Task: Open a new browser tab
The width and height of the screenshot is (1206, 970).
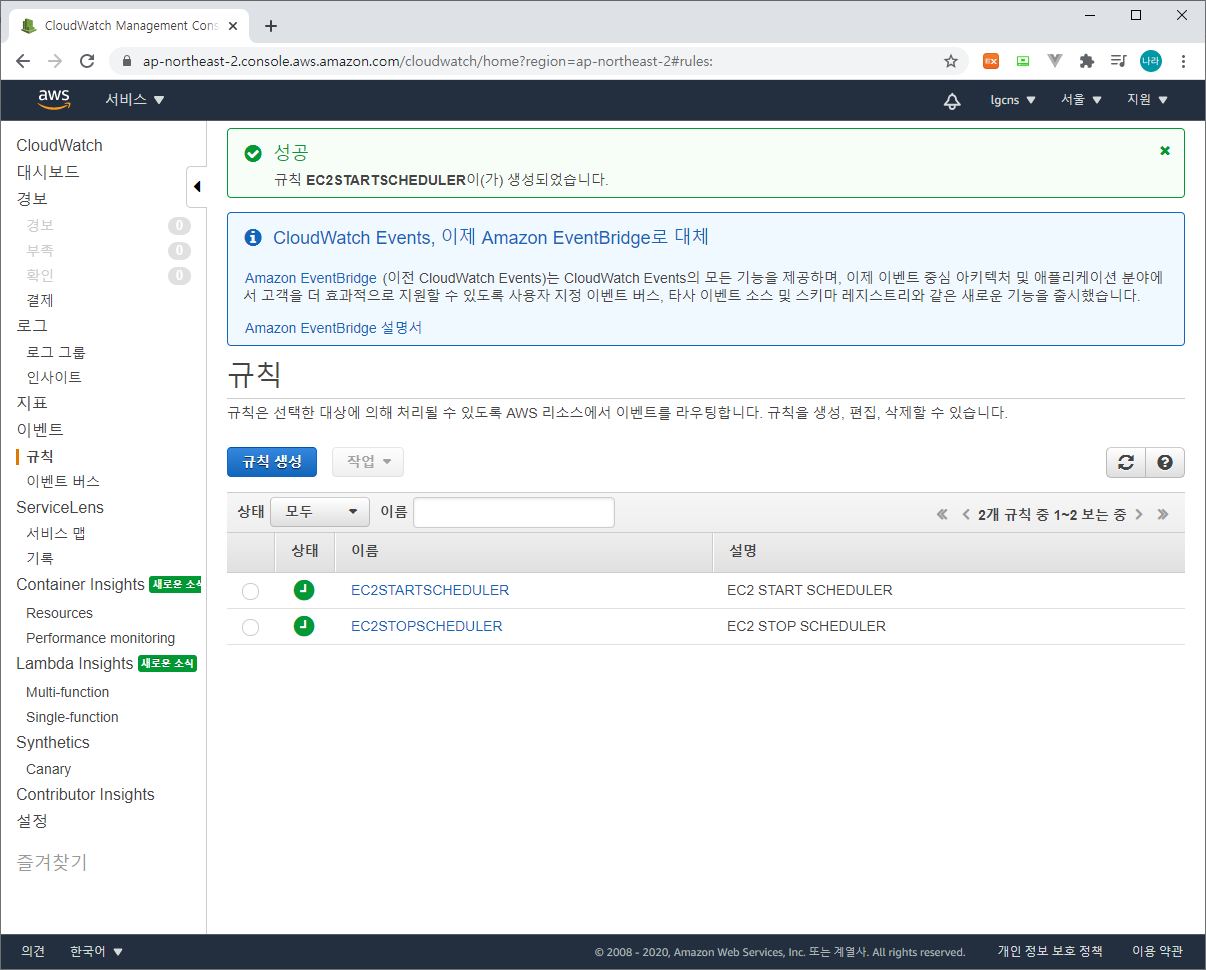Action: (x=270, y=26)
